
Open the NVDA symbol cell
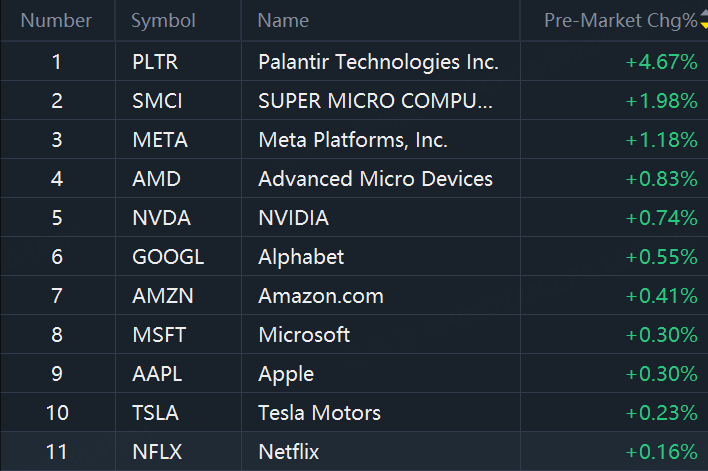tap(161, 218)
